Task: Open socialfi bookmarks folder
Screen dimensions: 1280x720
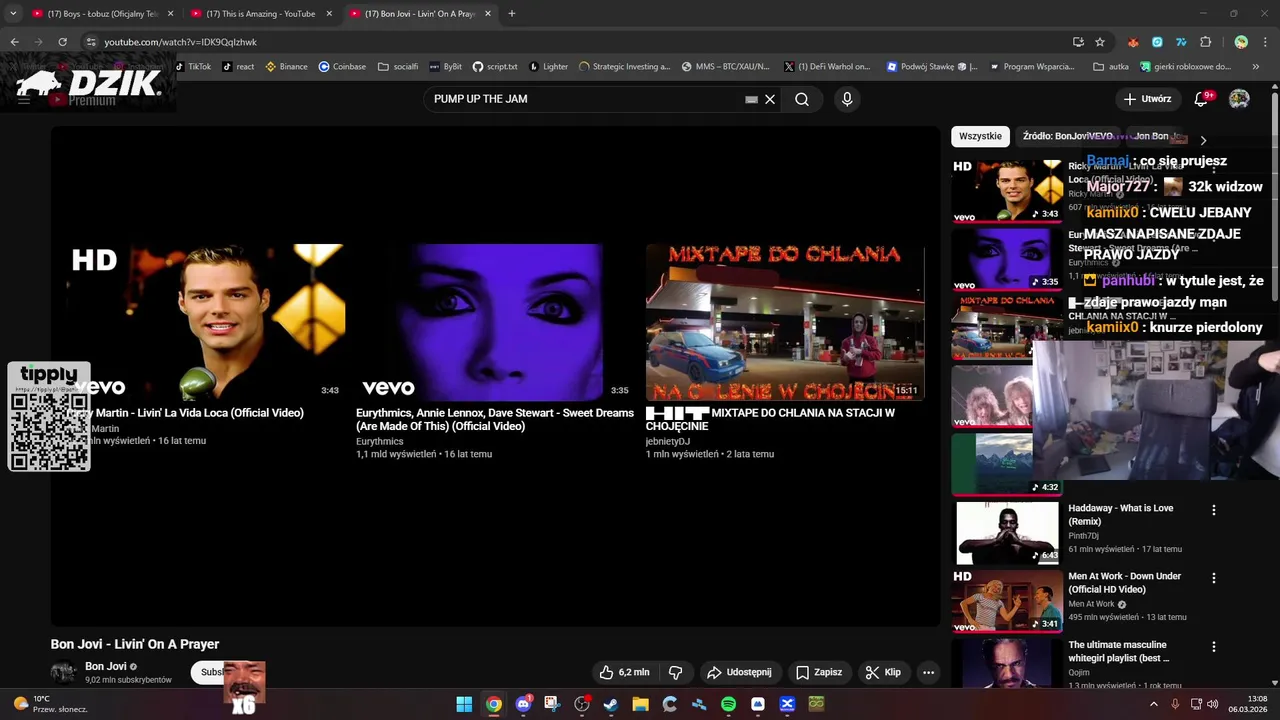Action: [398, 67]
